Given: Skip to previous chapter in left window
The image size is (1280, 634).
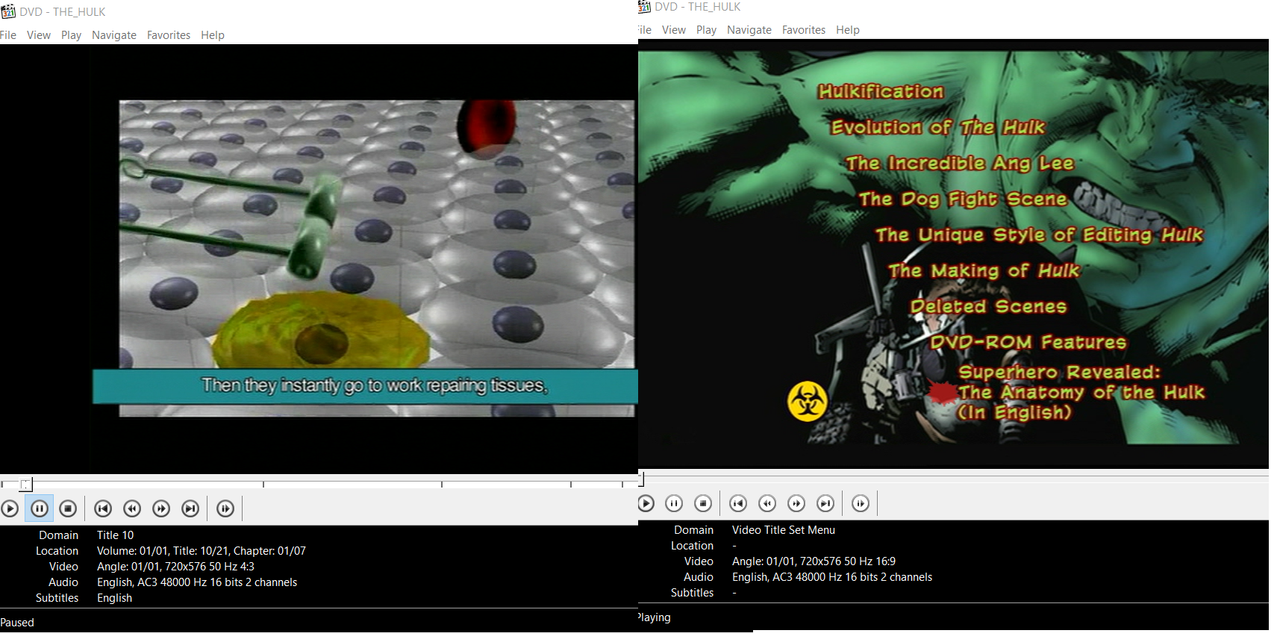Looking at the screenshot, I should coord(103,509).
